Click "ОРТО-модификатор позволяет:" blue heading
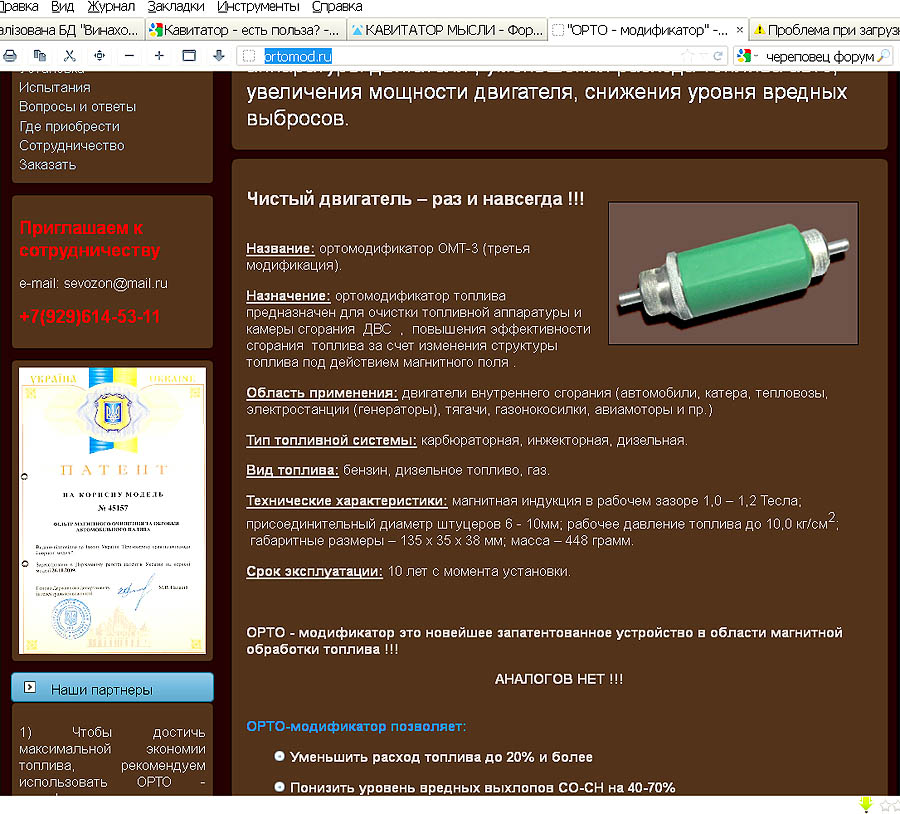The width and height of the screenshot is (900, 814). [x=356, y=726]
